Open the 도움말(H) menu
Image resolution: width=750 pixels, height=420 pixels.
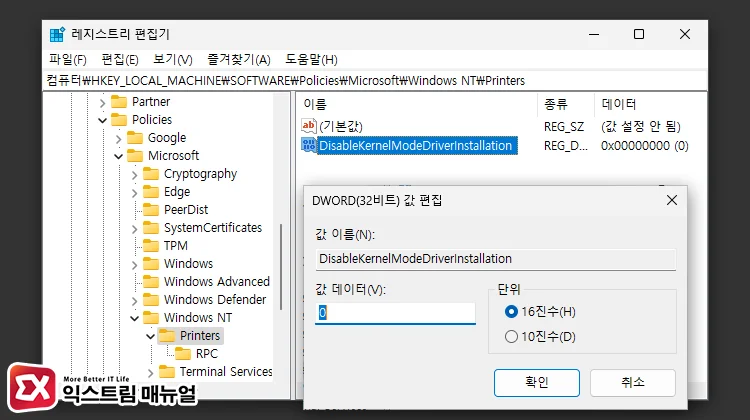311,60
